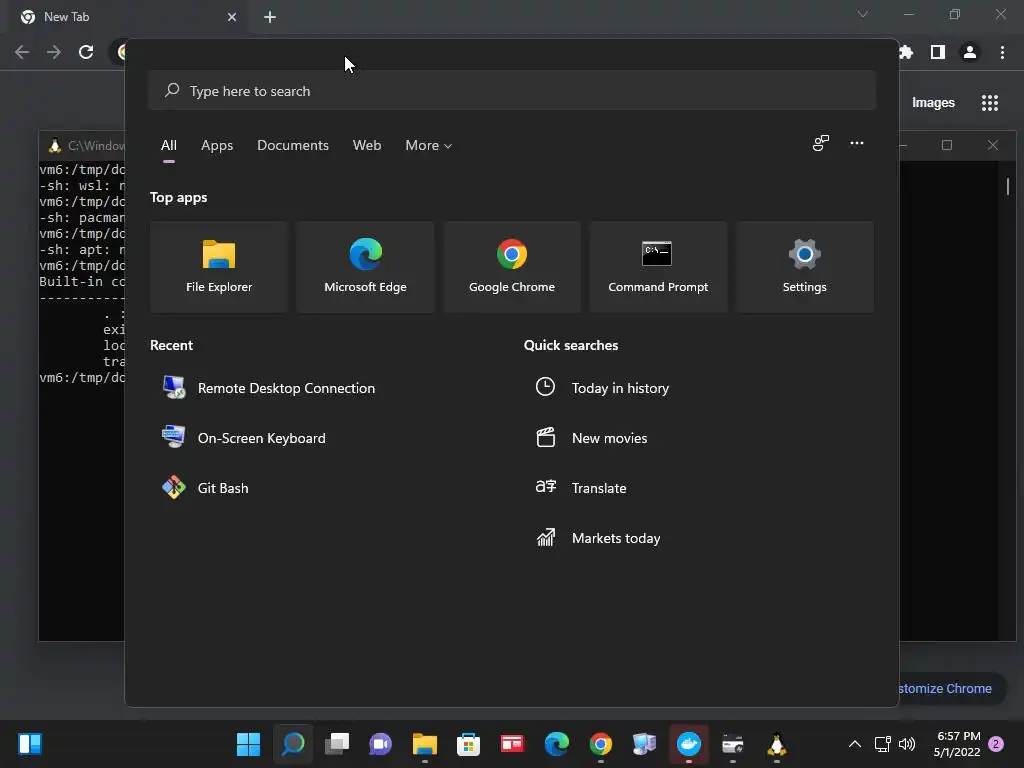Select the All search filter tab
1024x768 pixels.
click(168, 146)
